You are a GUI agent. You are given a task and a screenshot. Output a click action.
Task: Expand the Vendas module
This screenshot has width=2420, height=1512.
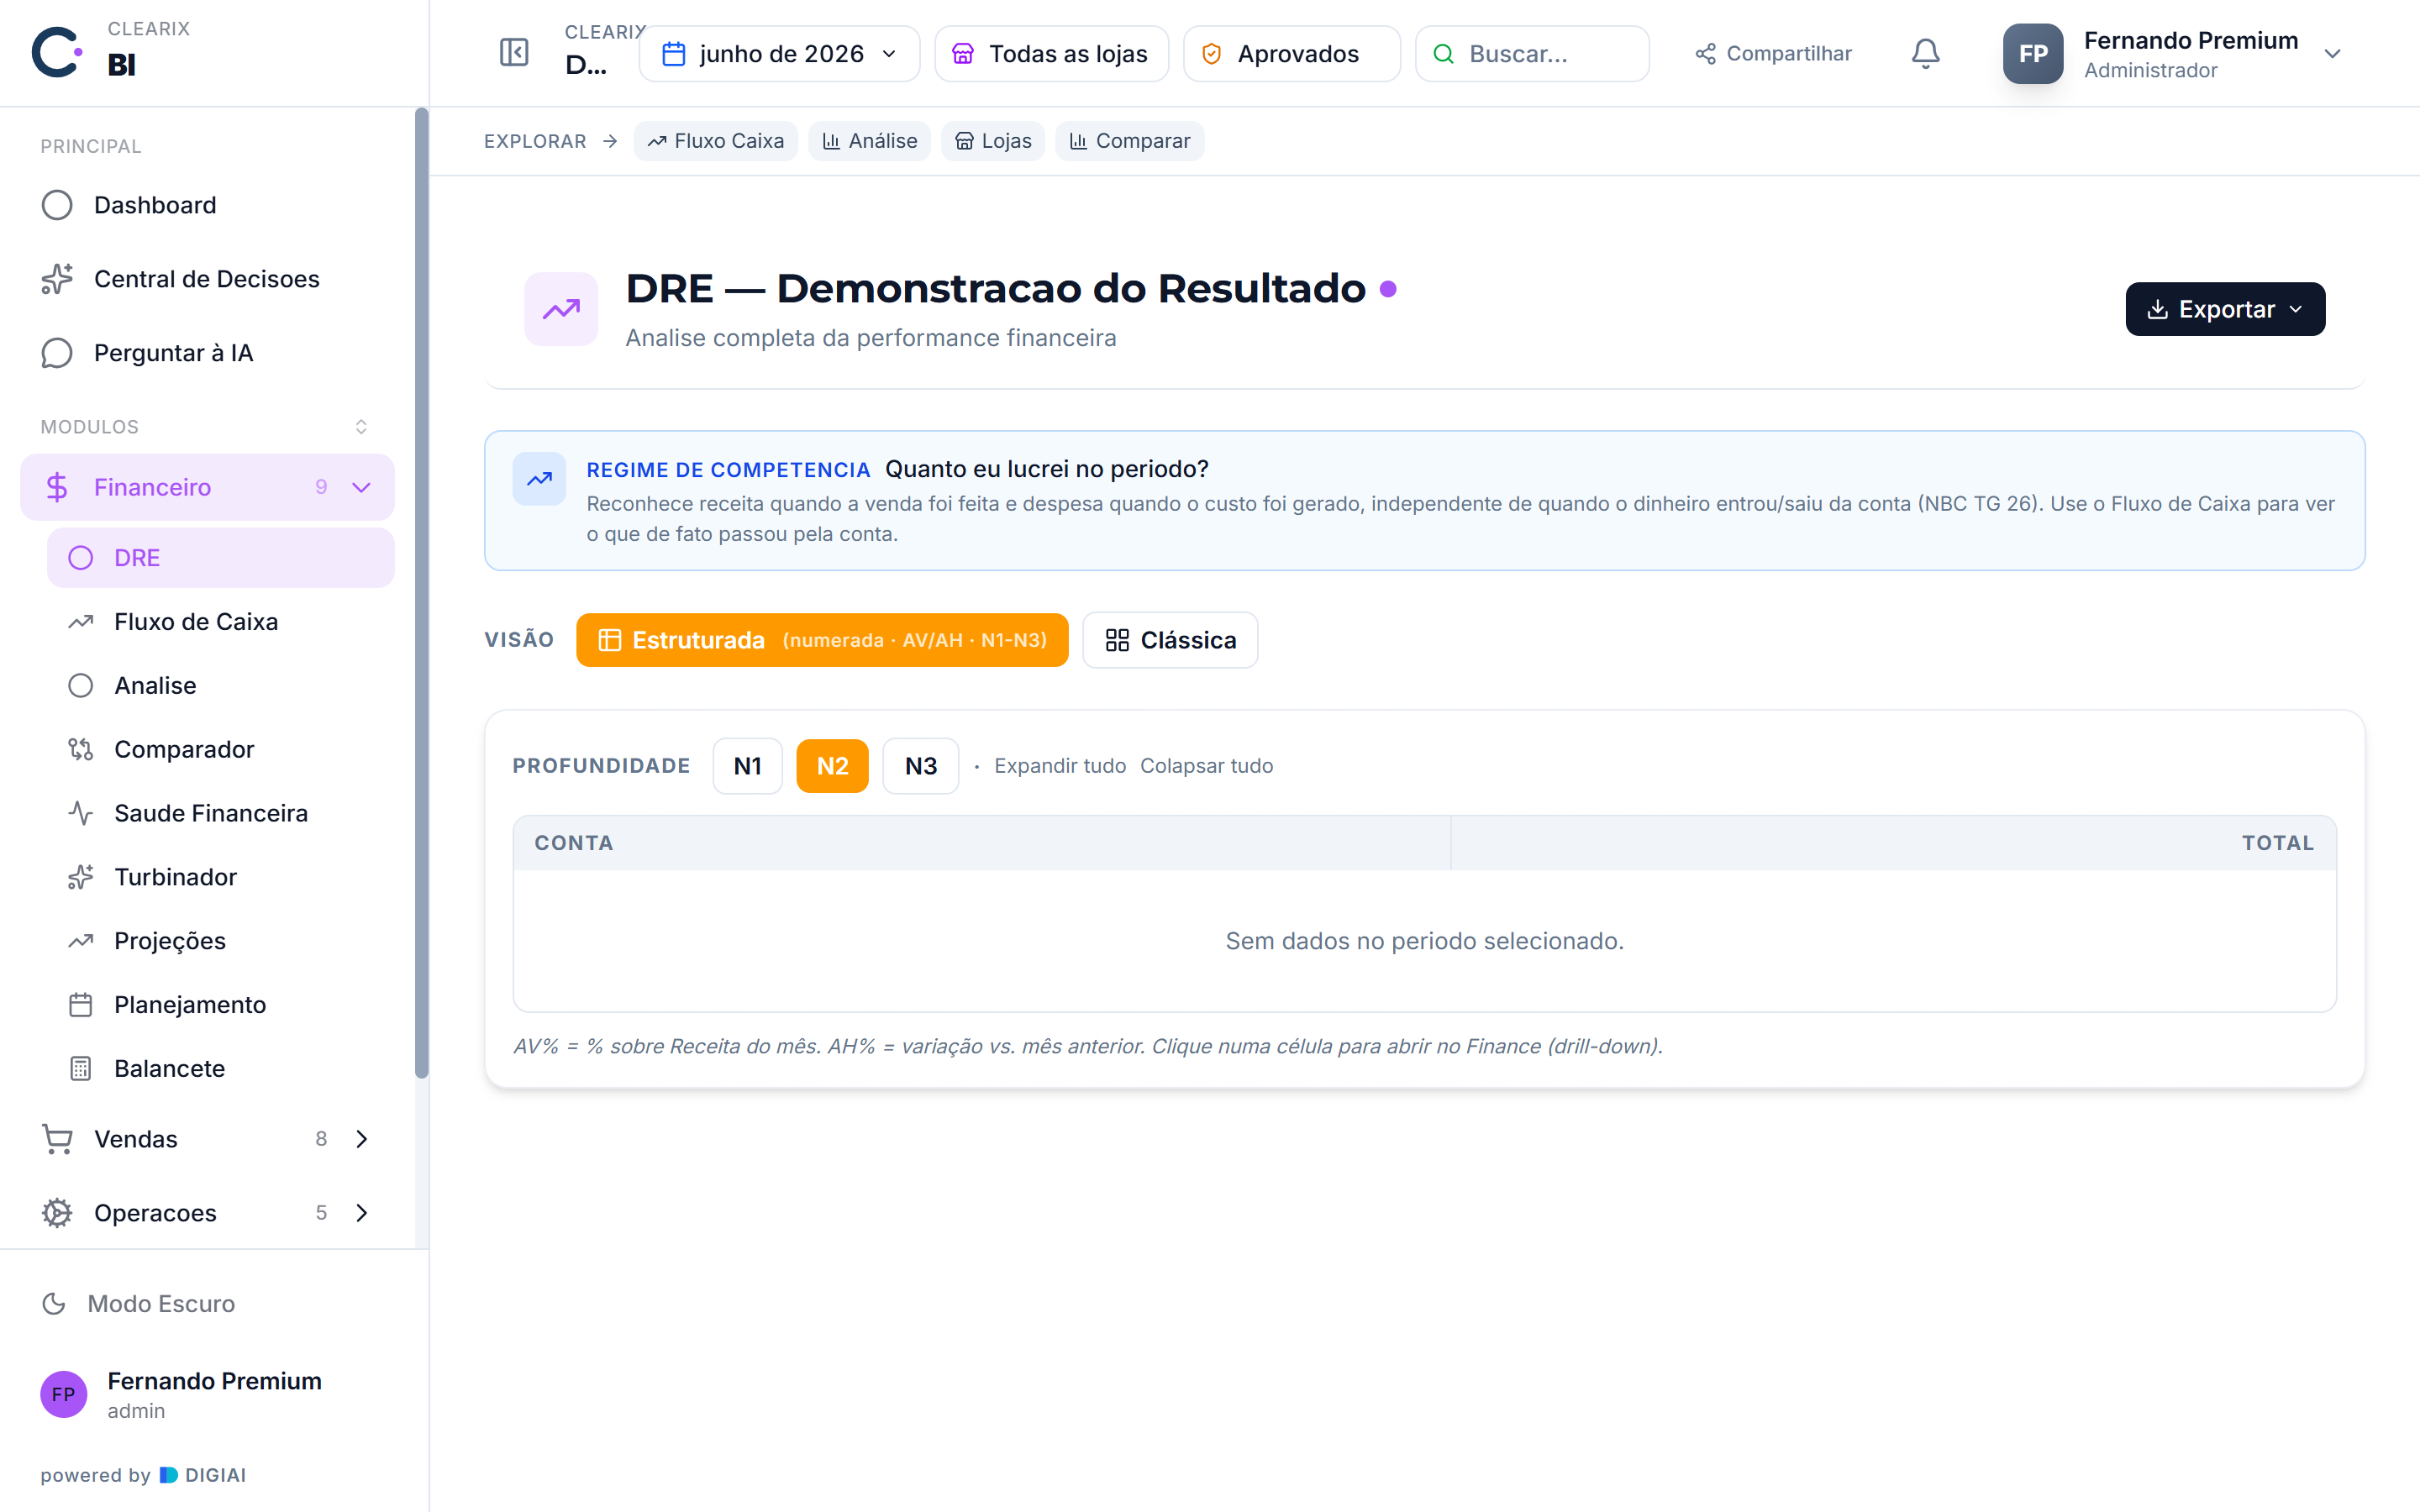(x=207, y=1139)
